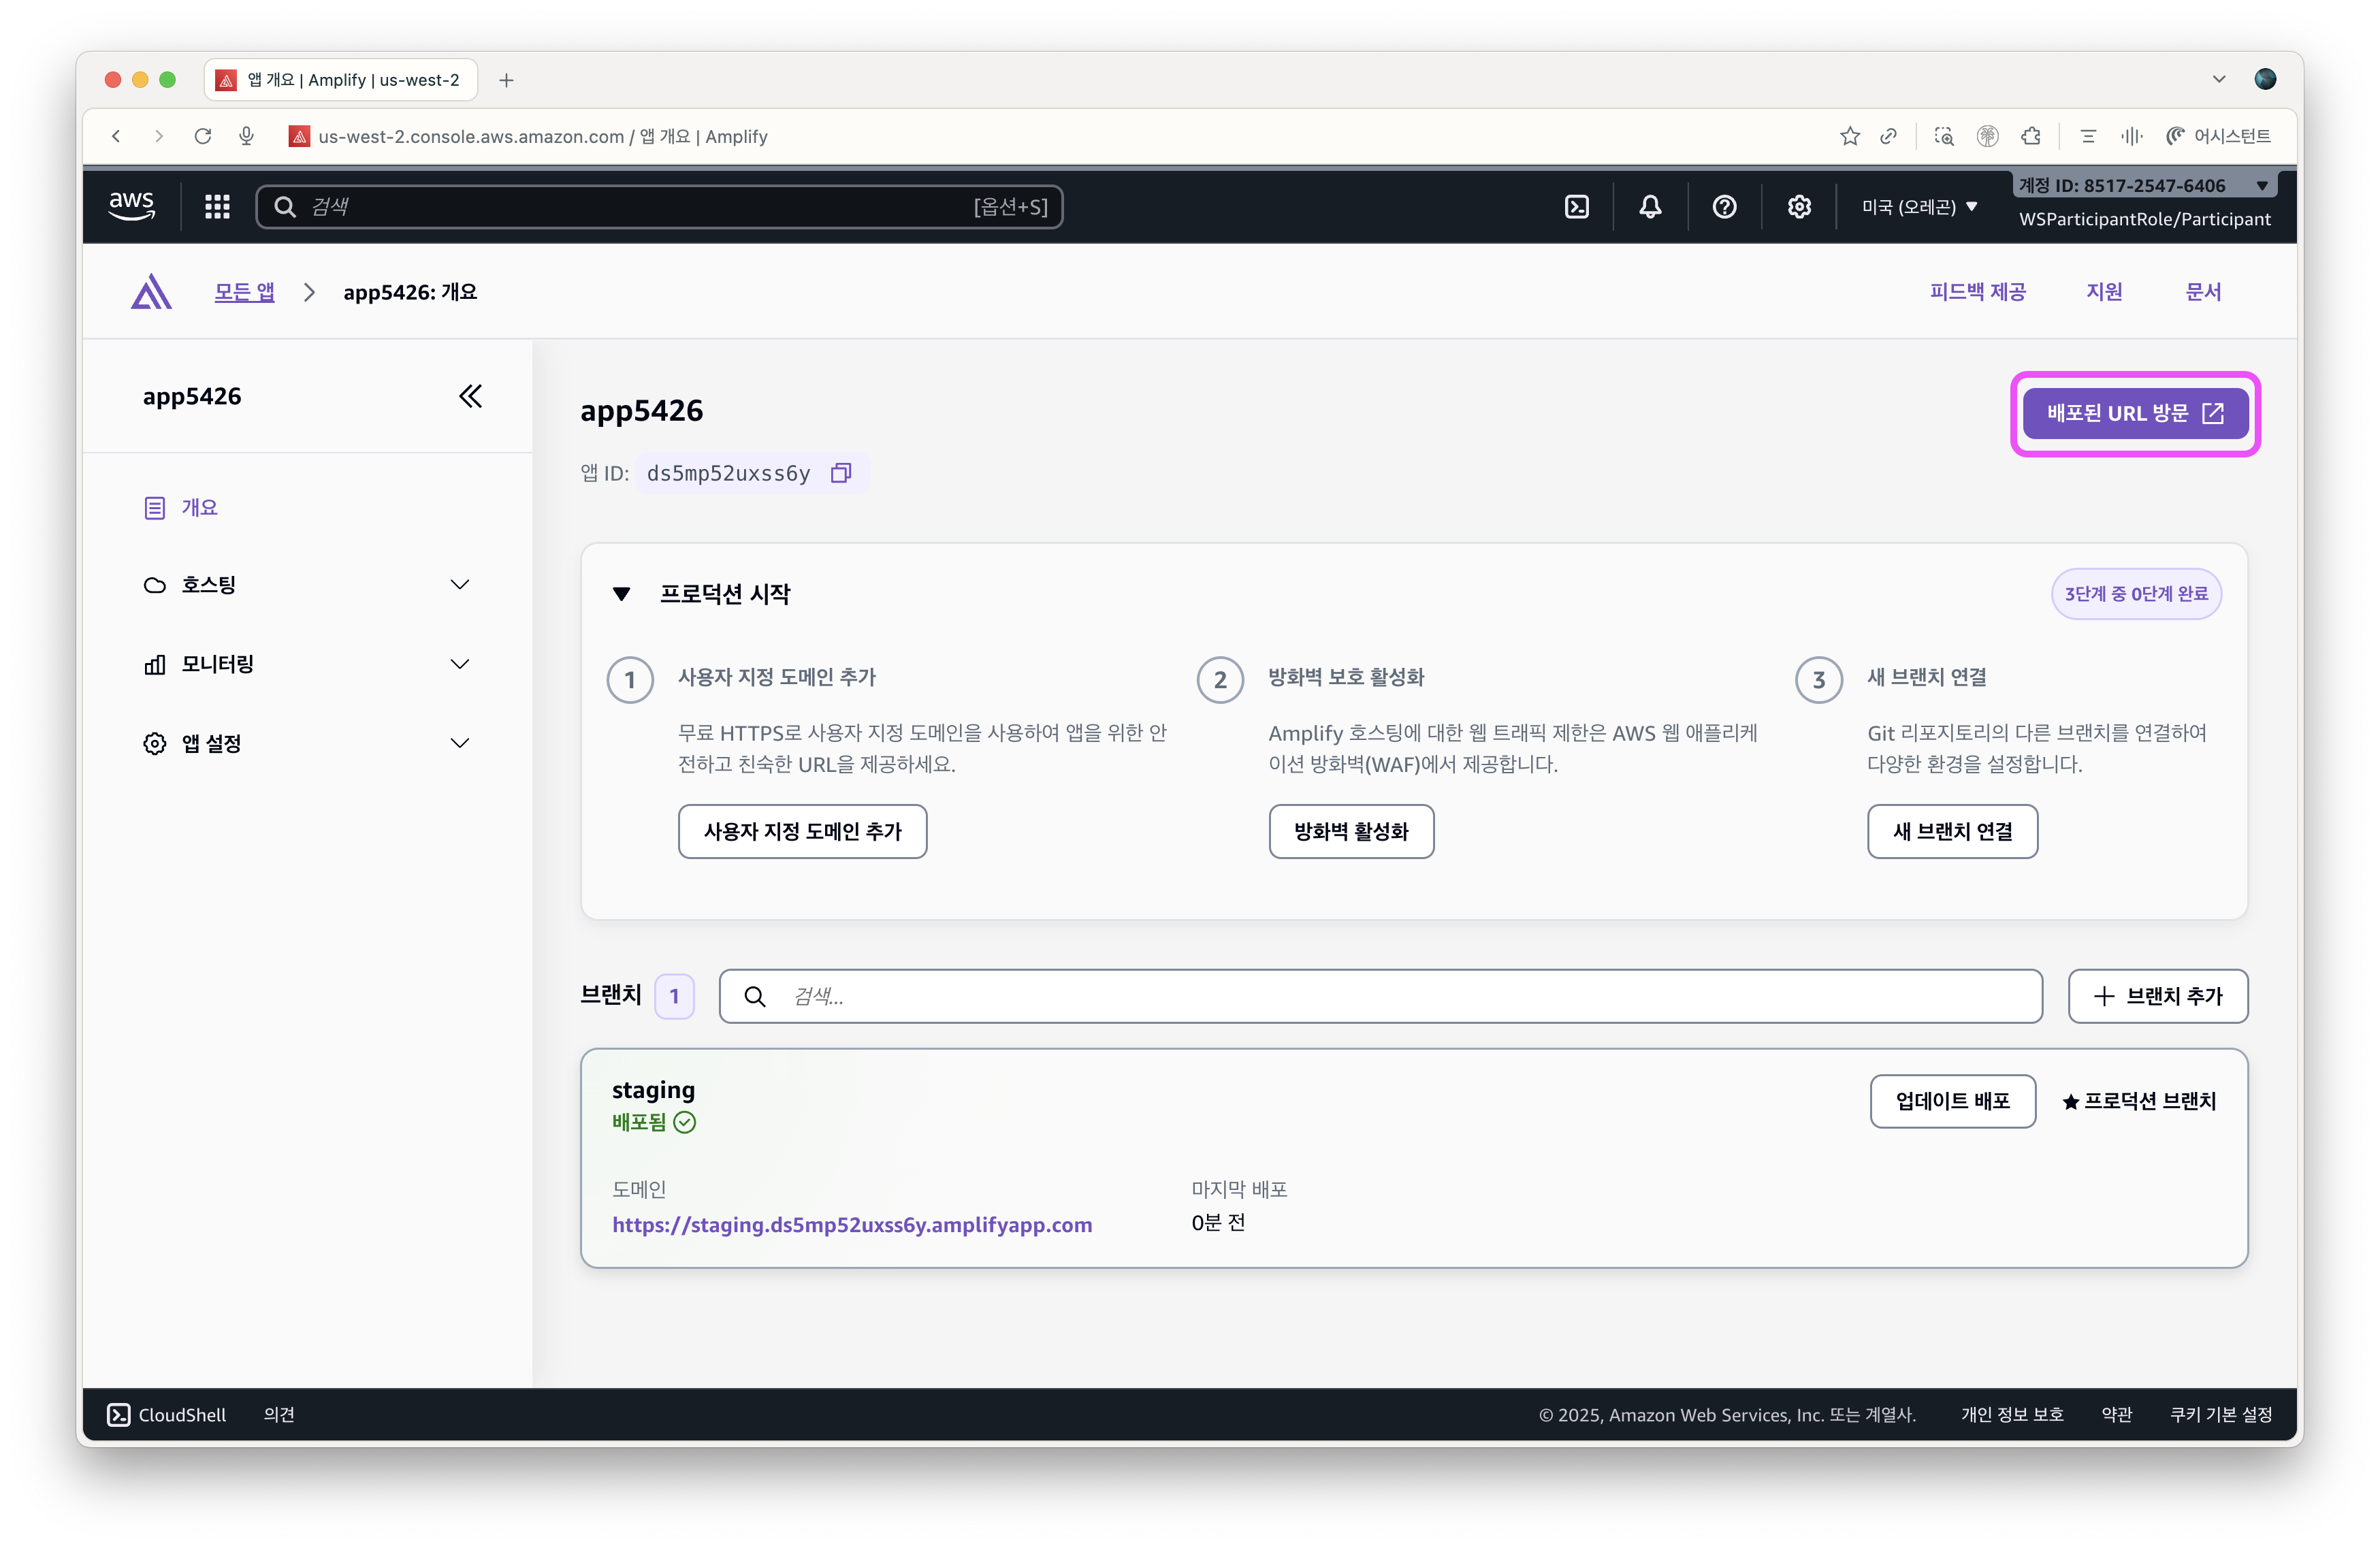2380x1548 pixels.
Task: Open the help question mark menu
Action: (1724, 207)
